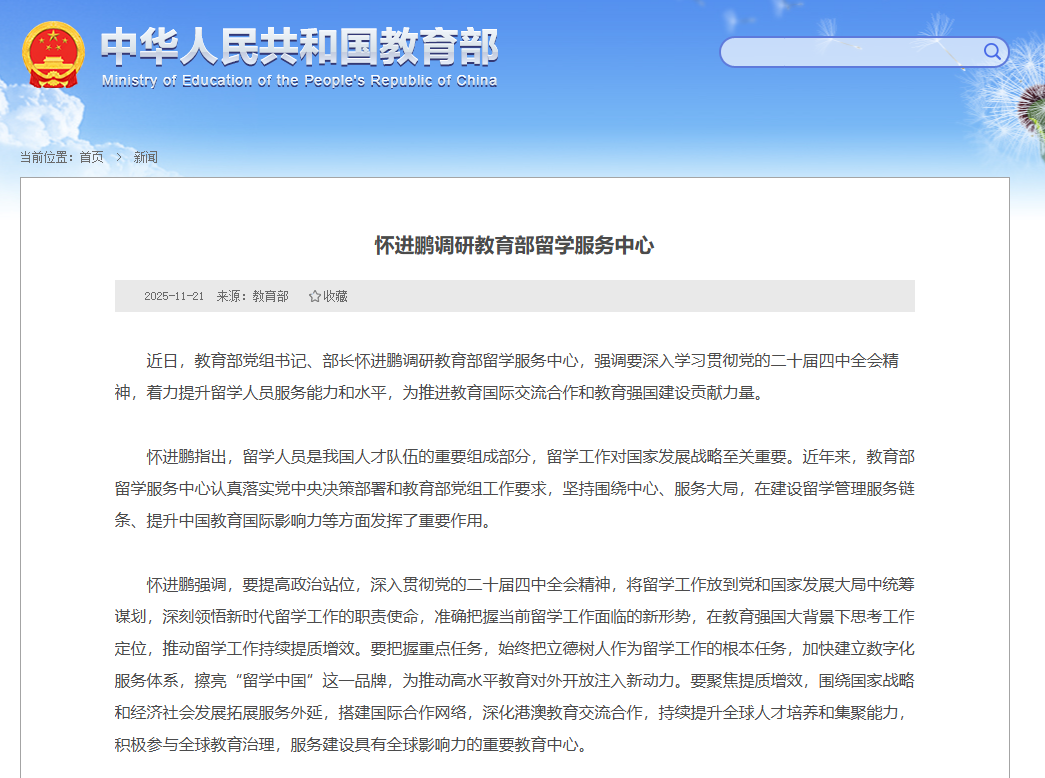Click the angle bracket in the navigation path
Viewport: 1045px width, 778px height.
(x=118, y=157)
